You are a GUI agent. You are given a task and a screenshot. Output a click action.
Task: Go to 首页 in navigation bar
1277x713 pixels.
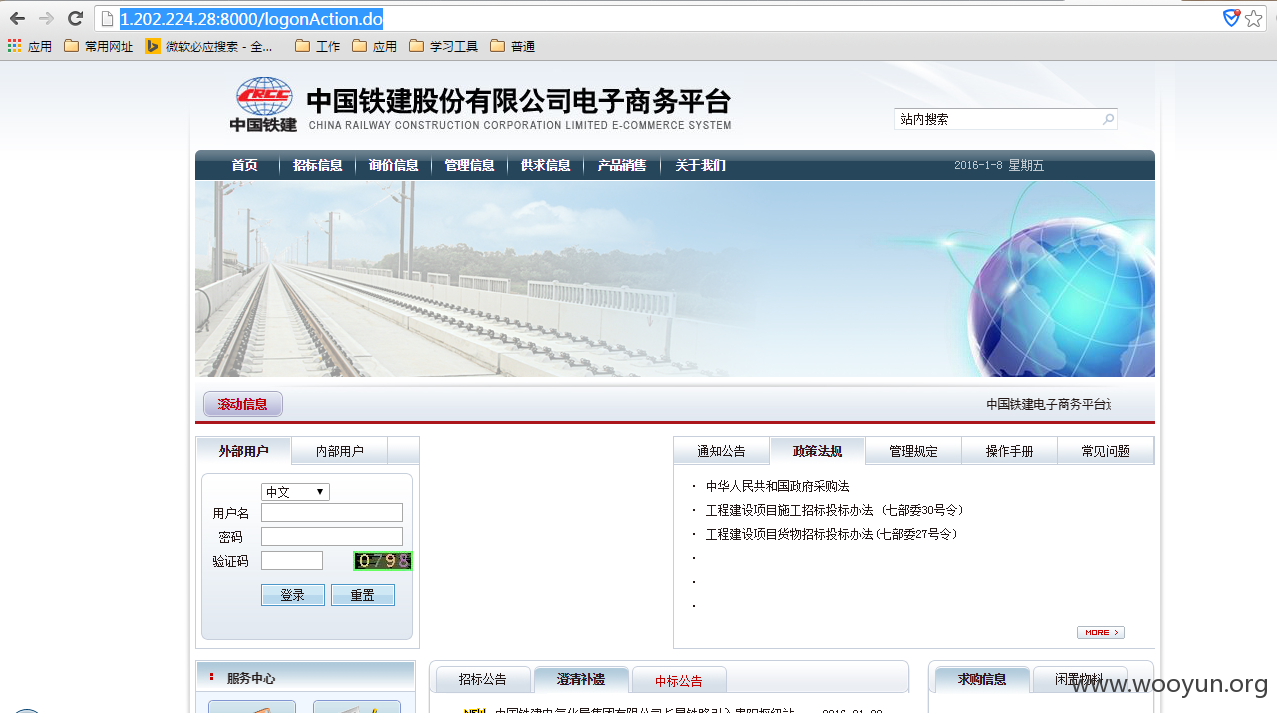244,165
